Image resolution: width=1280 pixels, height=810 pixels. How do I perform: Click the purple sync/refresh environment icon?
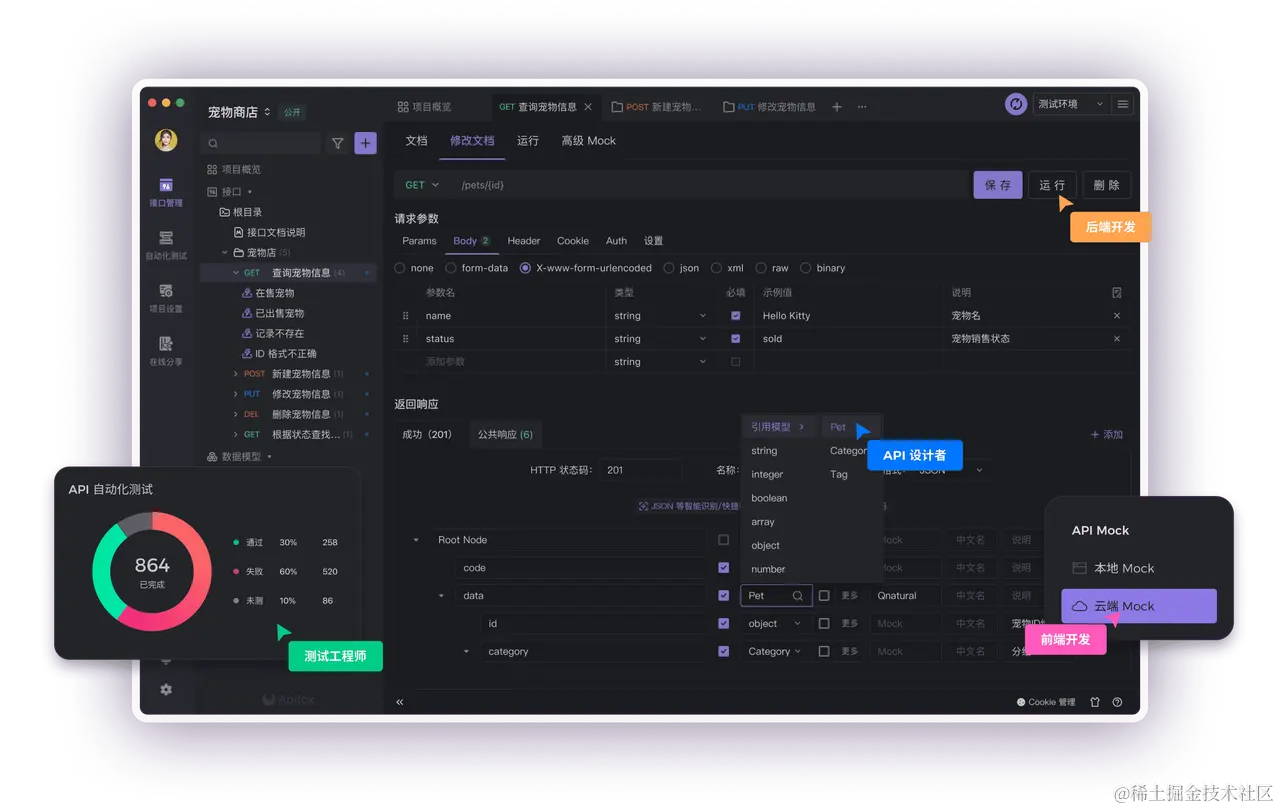point(1015,104)
